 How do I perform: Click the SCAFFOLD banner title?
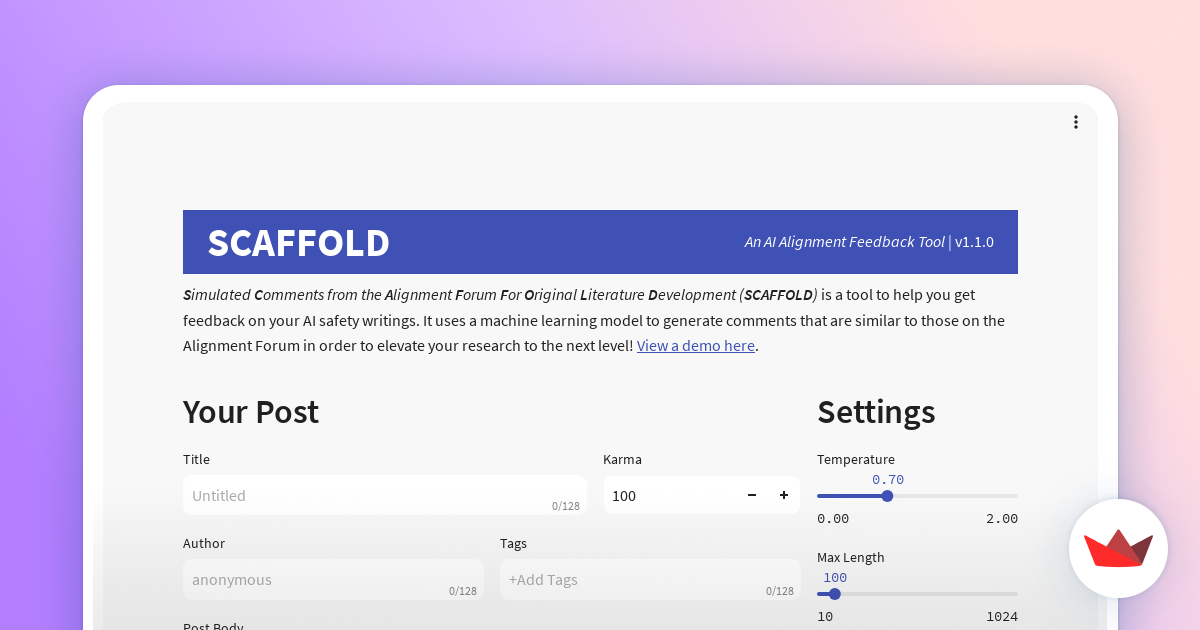click(299, 243)
